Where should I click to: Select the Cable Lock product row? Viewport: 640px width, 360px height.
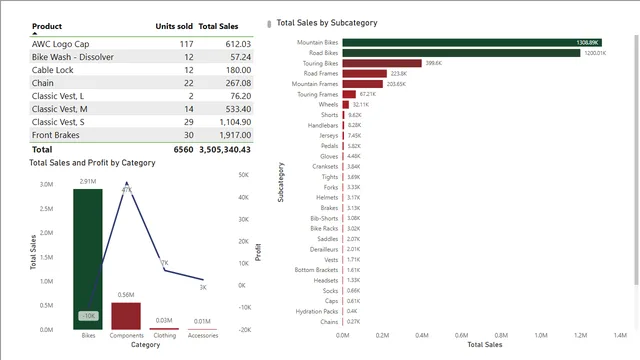point(141,70)
